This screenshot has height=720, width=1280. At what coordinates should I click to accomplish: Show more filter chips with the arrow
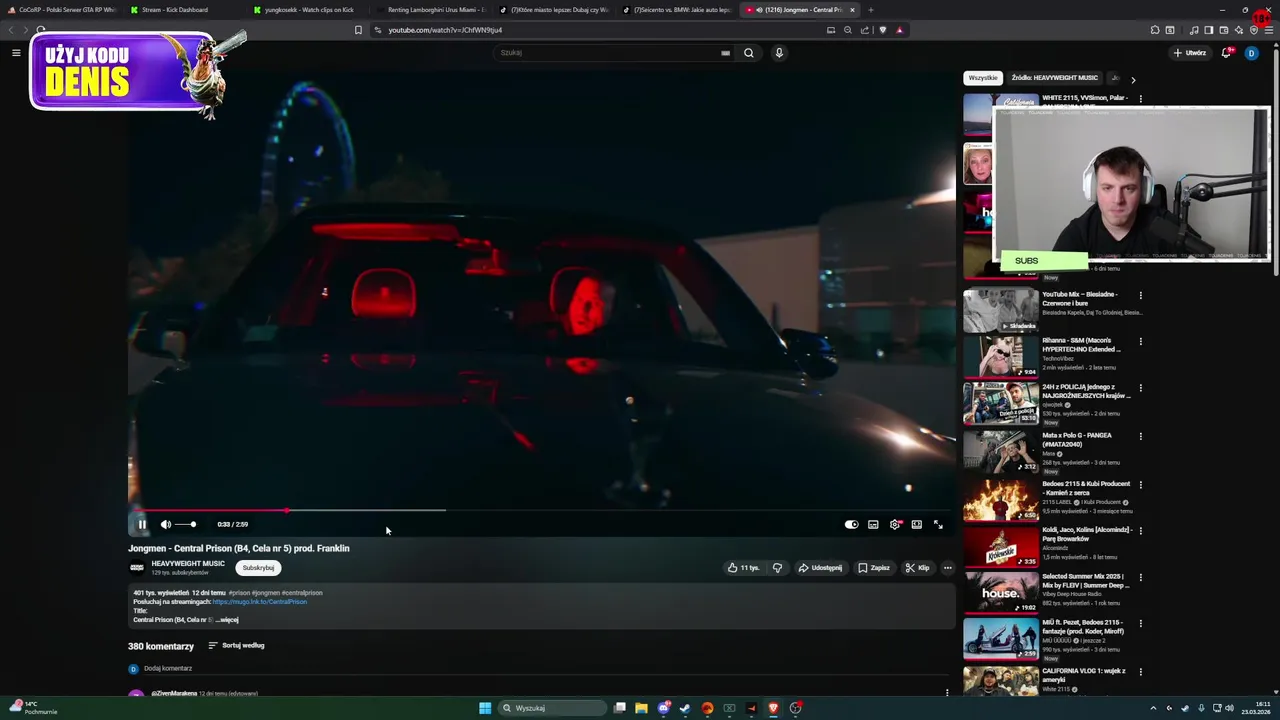(1132, 79)
